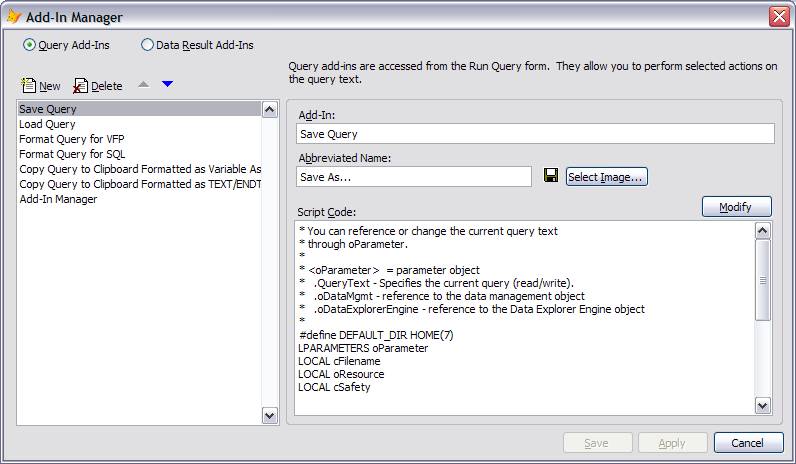Click the #define DEFAULT_DIR HOME(7) line
This screenshot has height=464, width=796.
click(x=376, y=335)
